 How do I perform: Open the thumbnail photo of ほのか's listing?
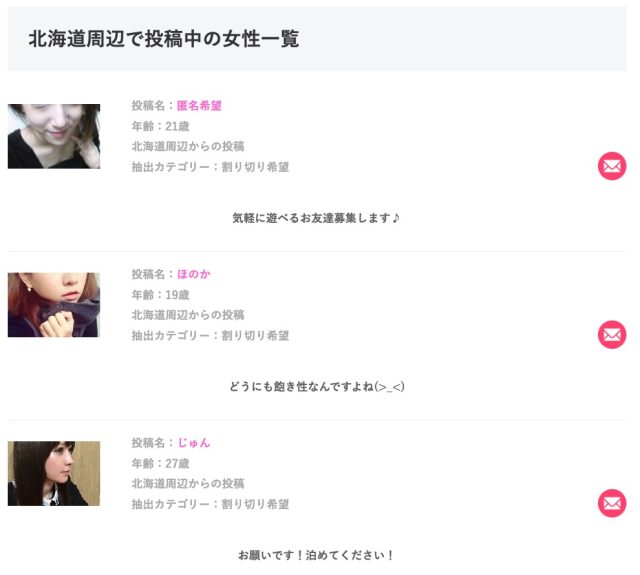click(54, 305)
